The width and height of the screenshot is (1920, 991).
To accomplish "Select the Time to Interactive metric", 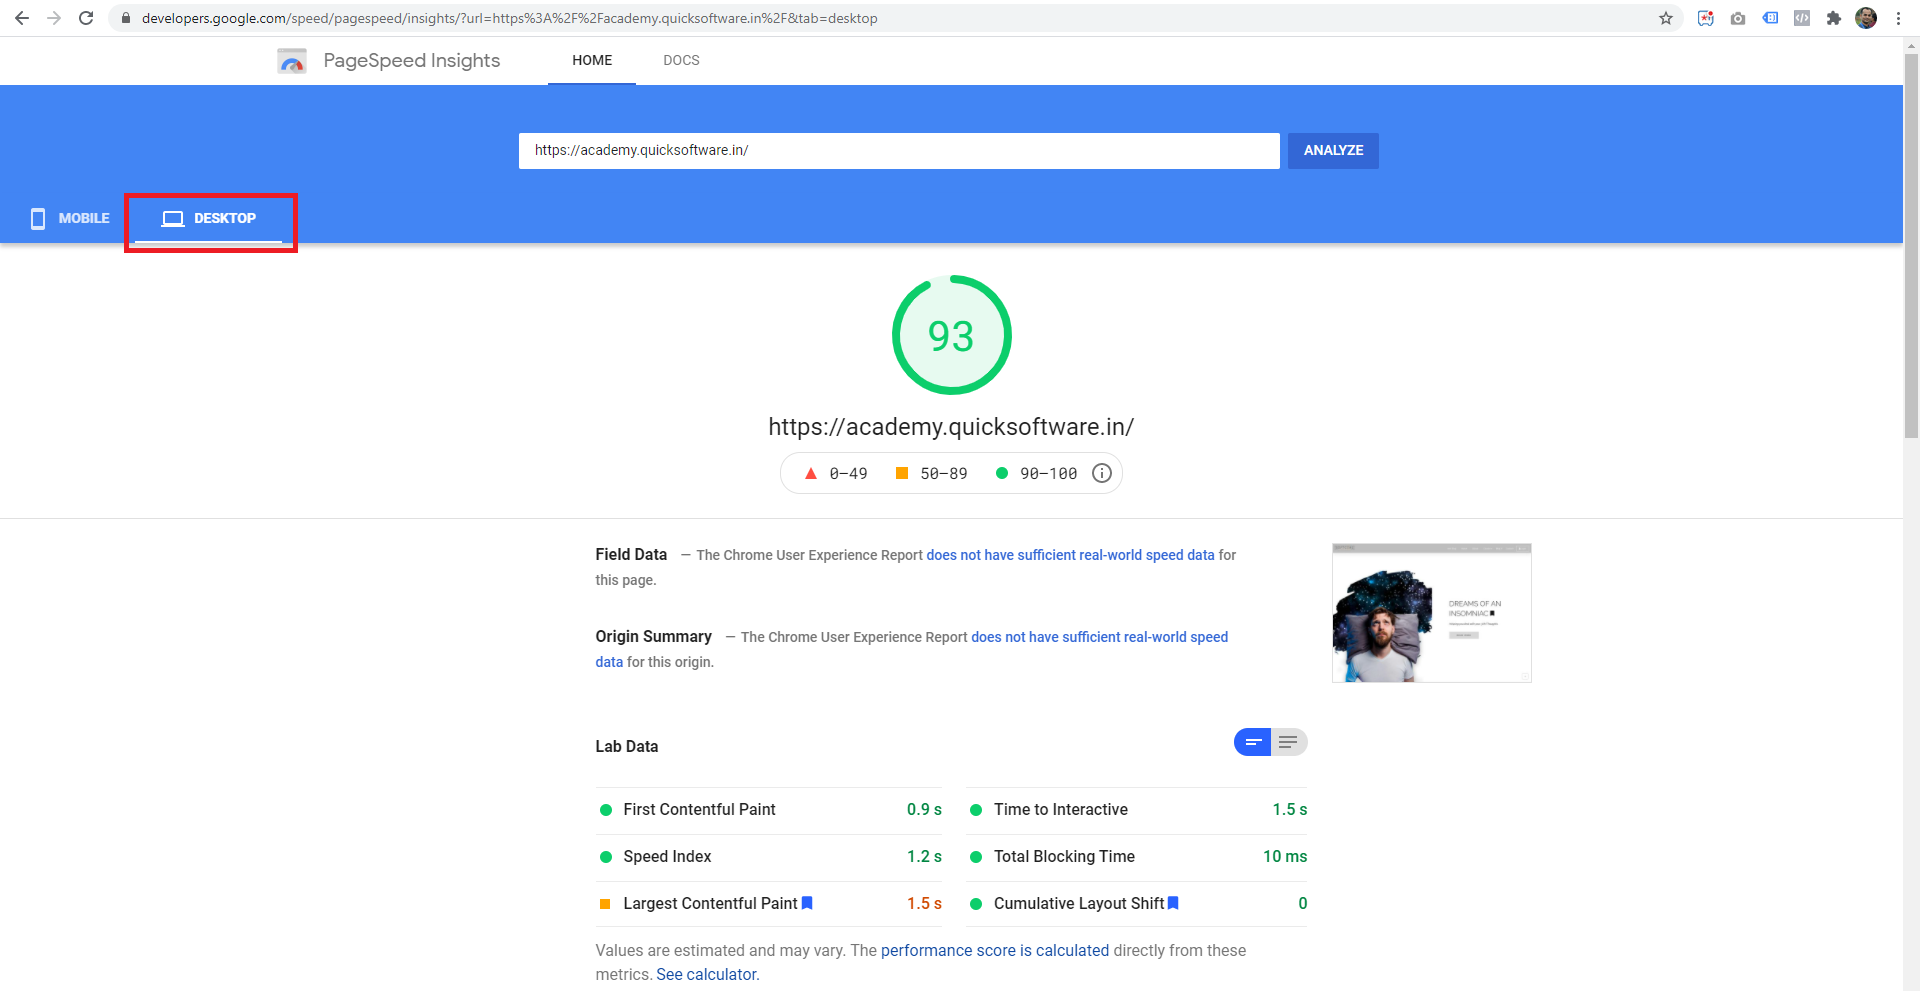I will click(1137, 810).
